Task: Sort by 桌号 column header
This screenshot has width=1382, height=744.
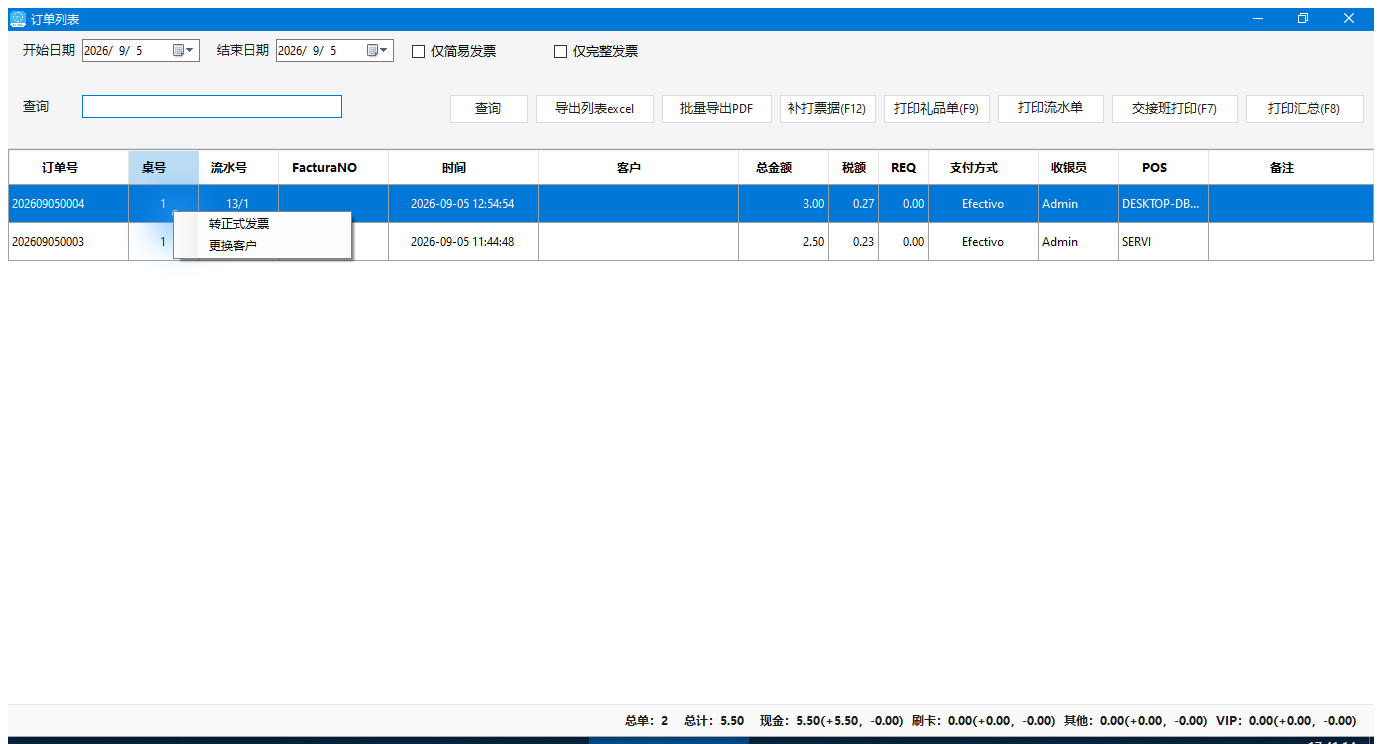Action: [163, 167]
